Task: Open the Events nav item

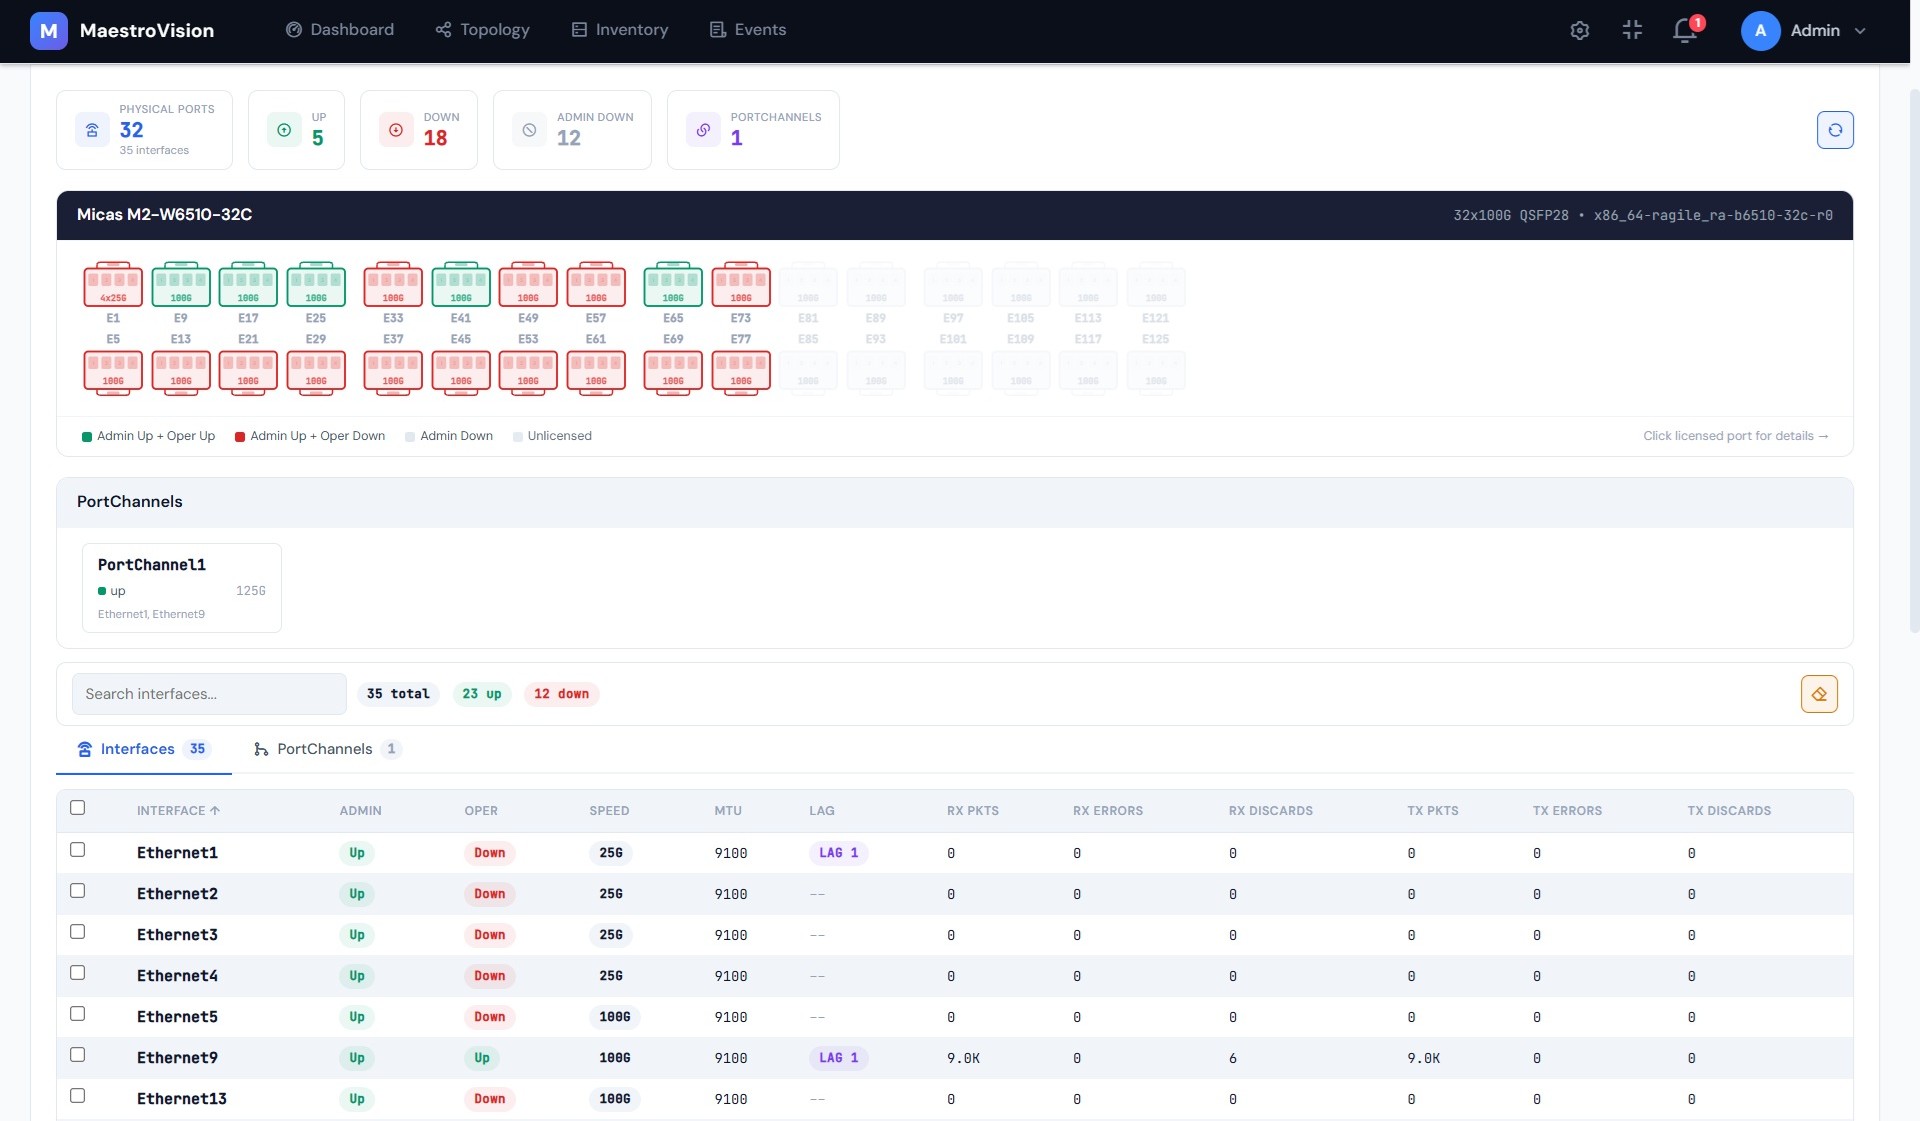Action: pos(748,30)
